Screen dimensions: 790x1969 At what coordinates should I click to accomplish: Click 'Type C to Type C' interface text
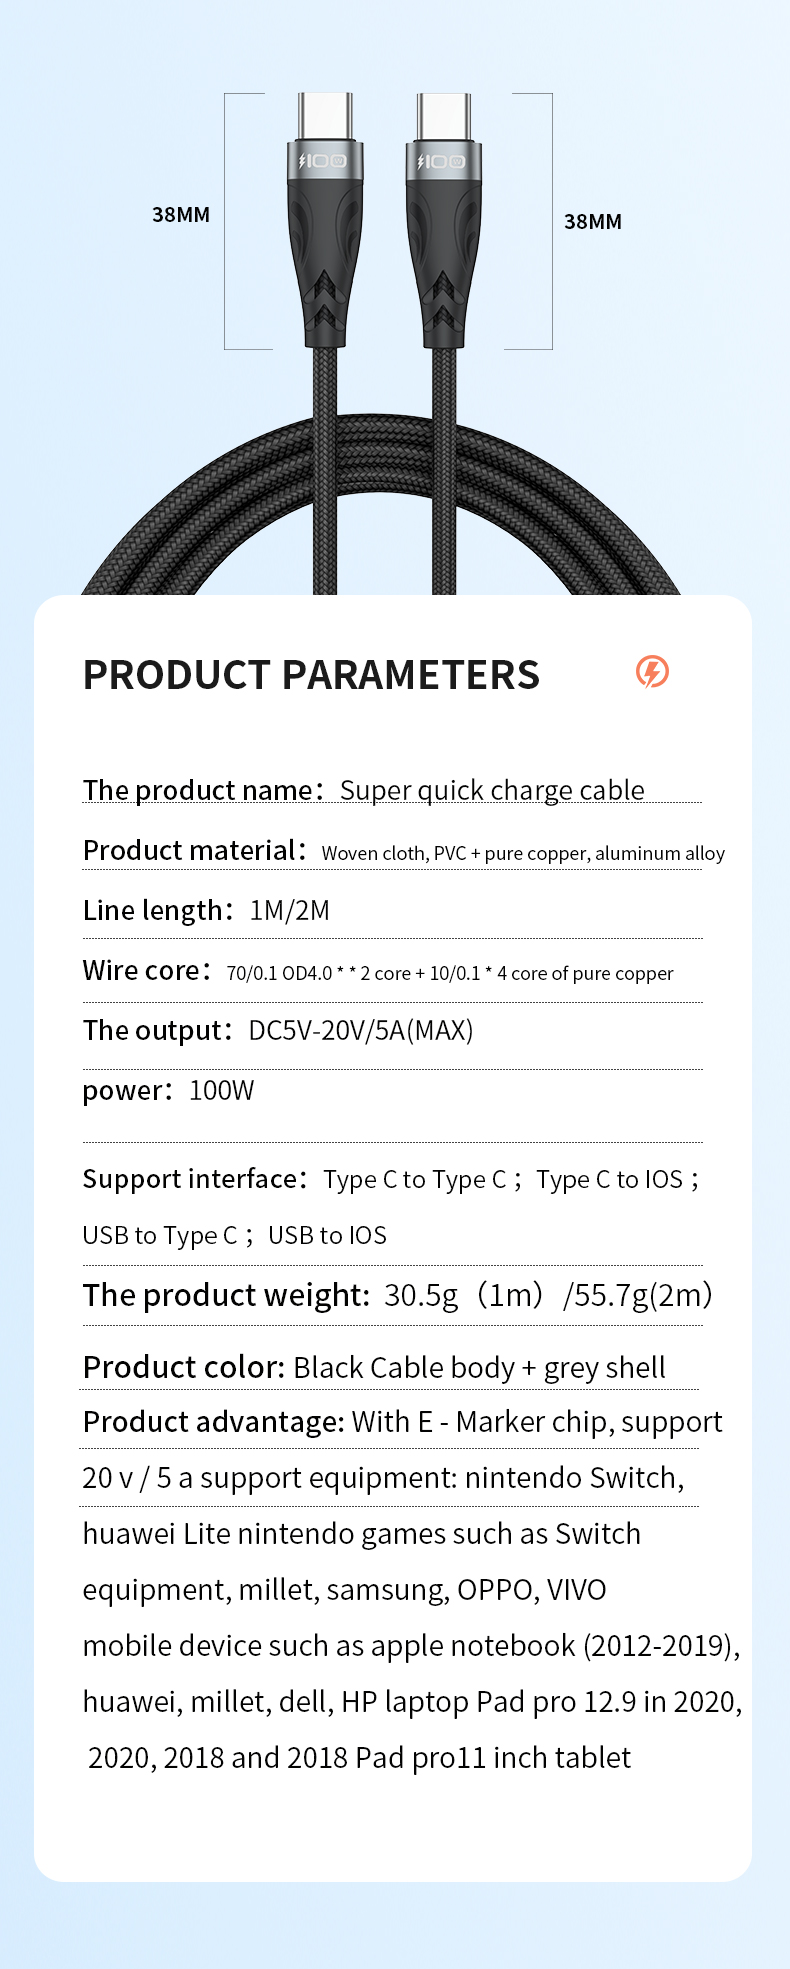(x=415, y=1180)
